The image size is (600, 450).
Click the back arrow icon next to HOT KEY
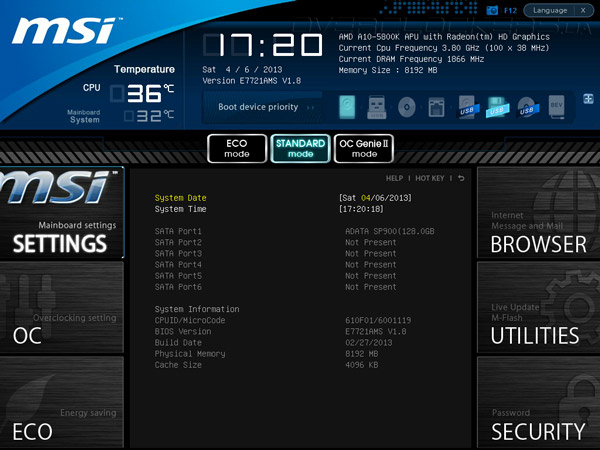tap(461, 178)
